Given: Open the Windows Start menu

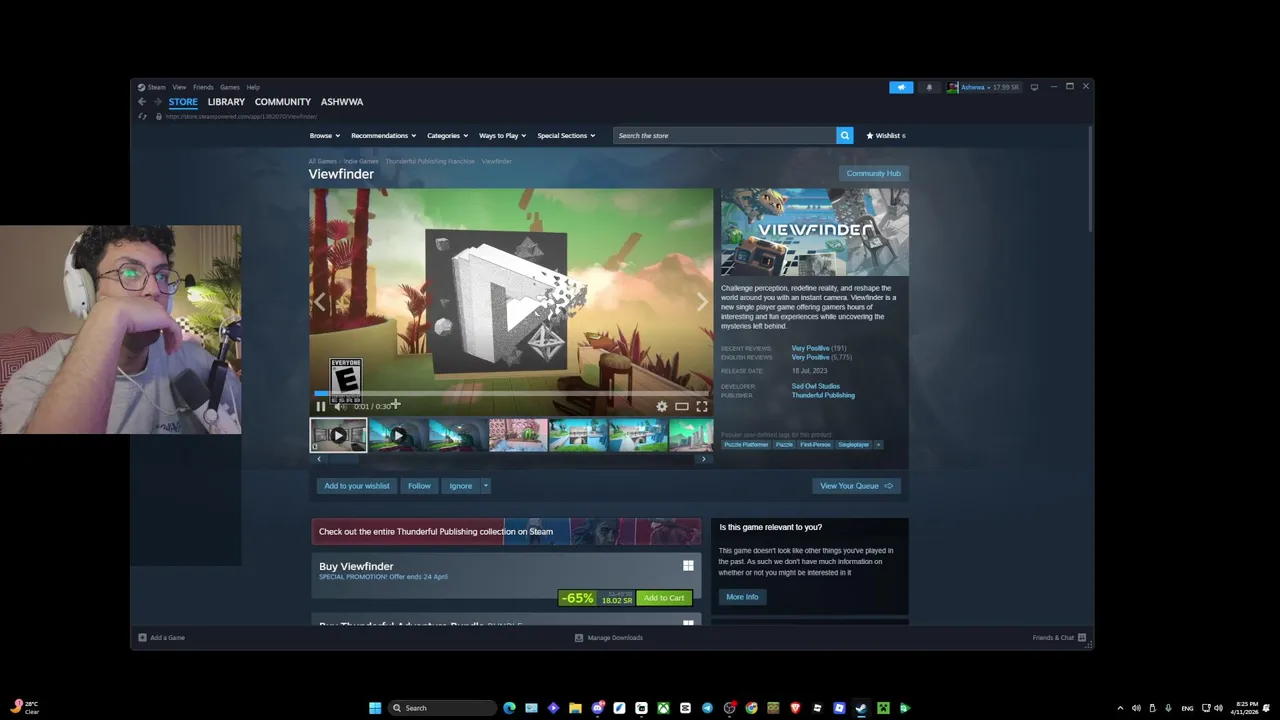Looking at the screenshot, I should [x=375, y=708].
